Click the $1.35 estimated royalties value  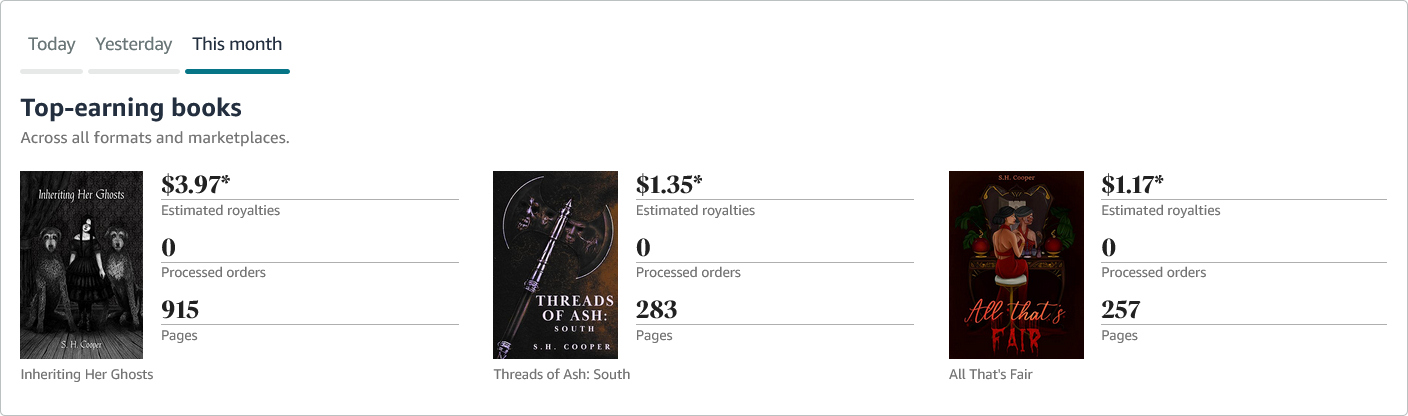668,184
